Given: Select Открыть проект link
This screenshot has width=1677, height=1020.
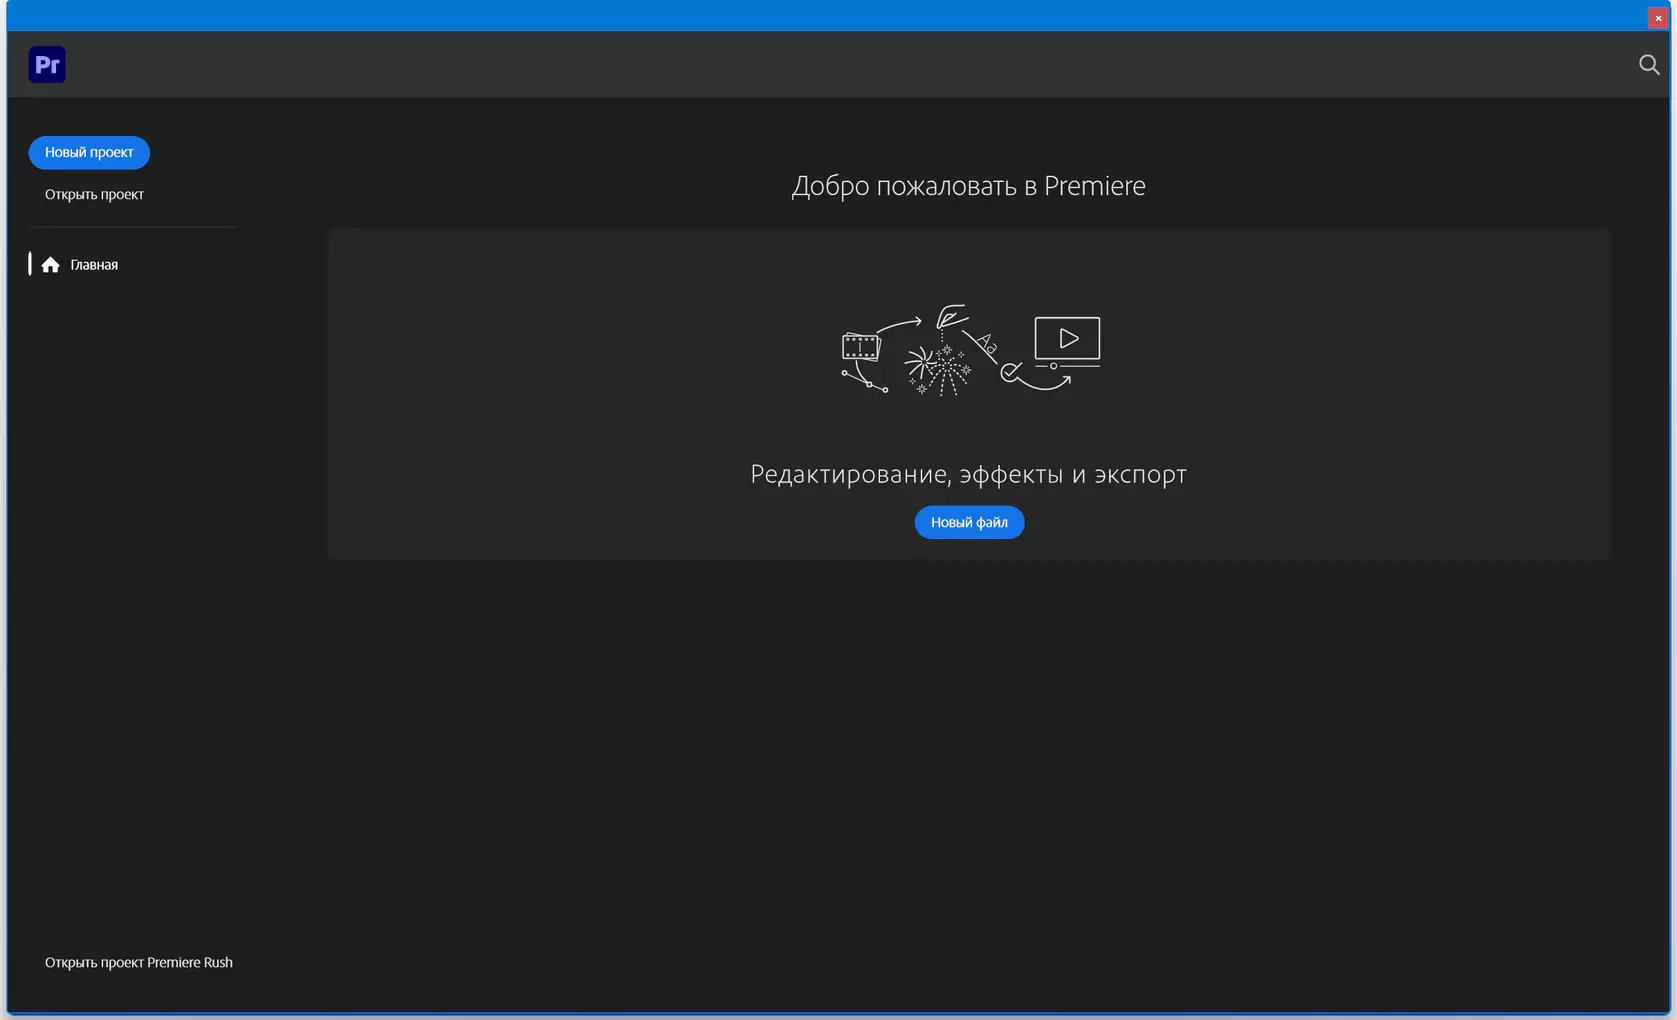Looking at the screenshot, I should click(x=94, y=195).
